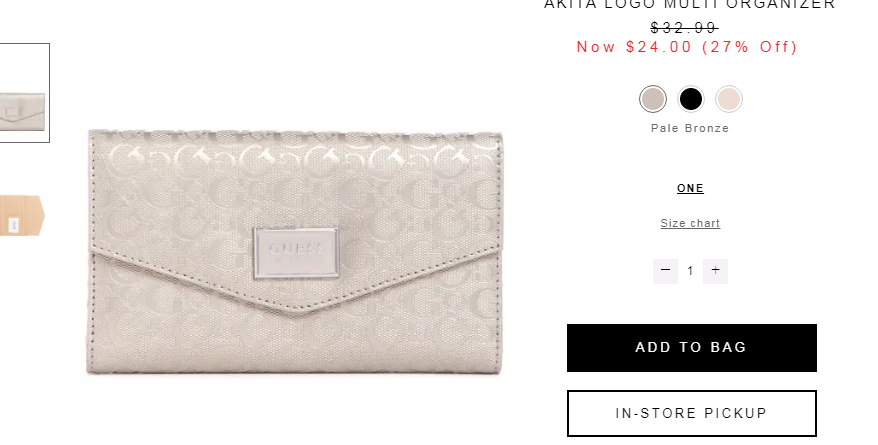Open the Size chart link

(x=690, y=223)
